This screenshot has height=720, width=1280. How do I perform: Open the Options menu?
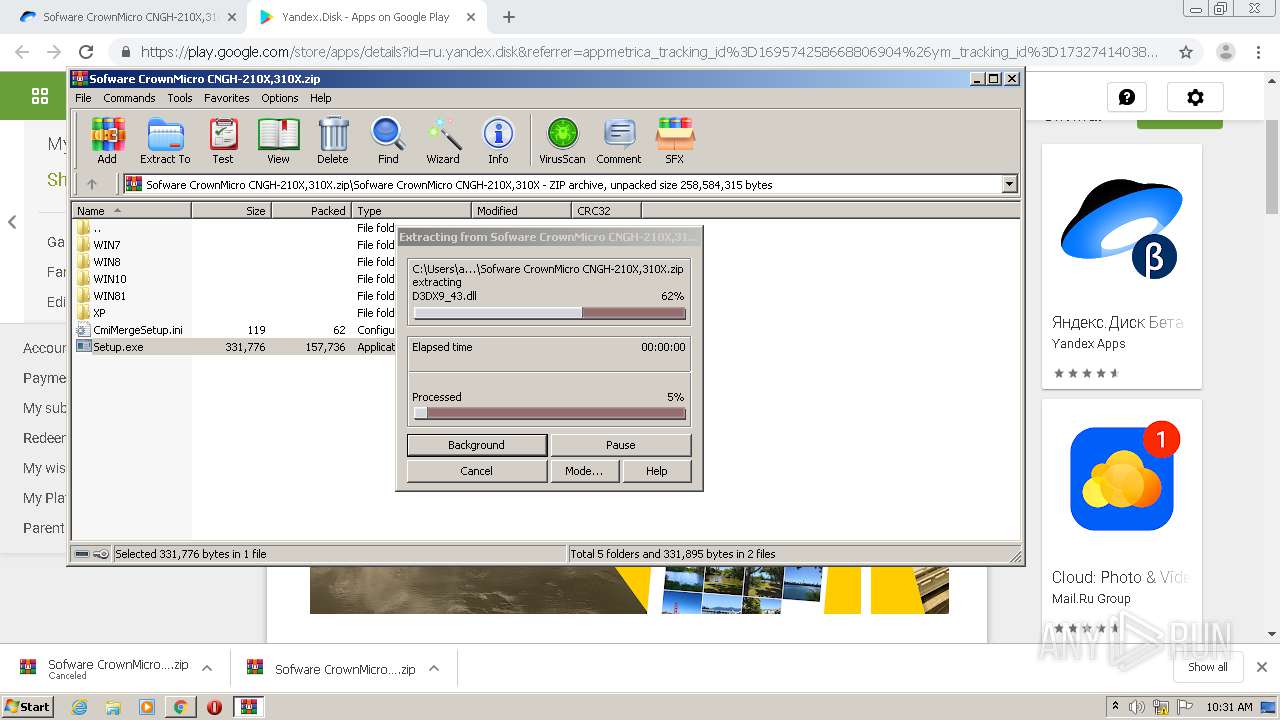pyautogui.click(x=280, y=98)
